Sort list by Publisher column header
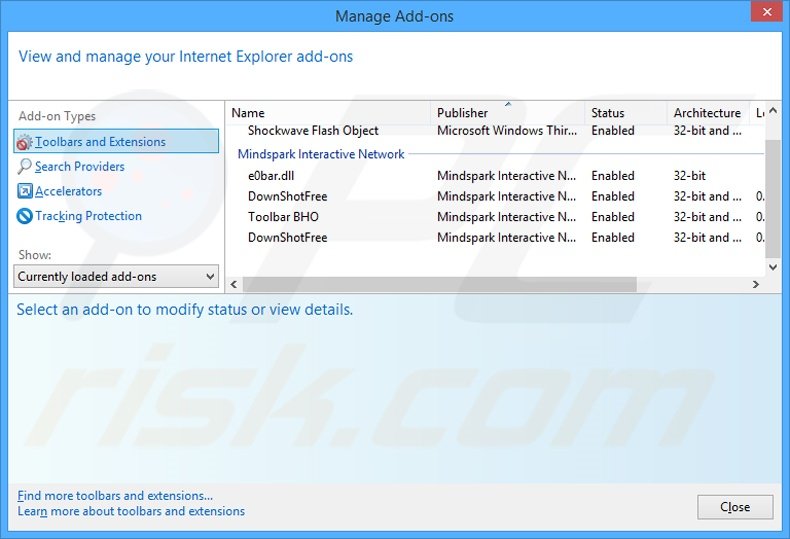Image resolution: width=790 pixels, height=539 pixels. 508,113
